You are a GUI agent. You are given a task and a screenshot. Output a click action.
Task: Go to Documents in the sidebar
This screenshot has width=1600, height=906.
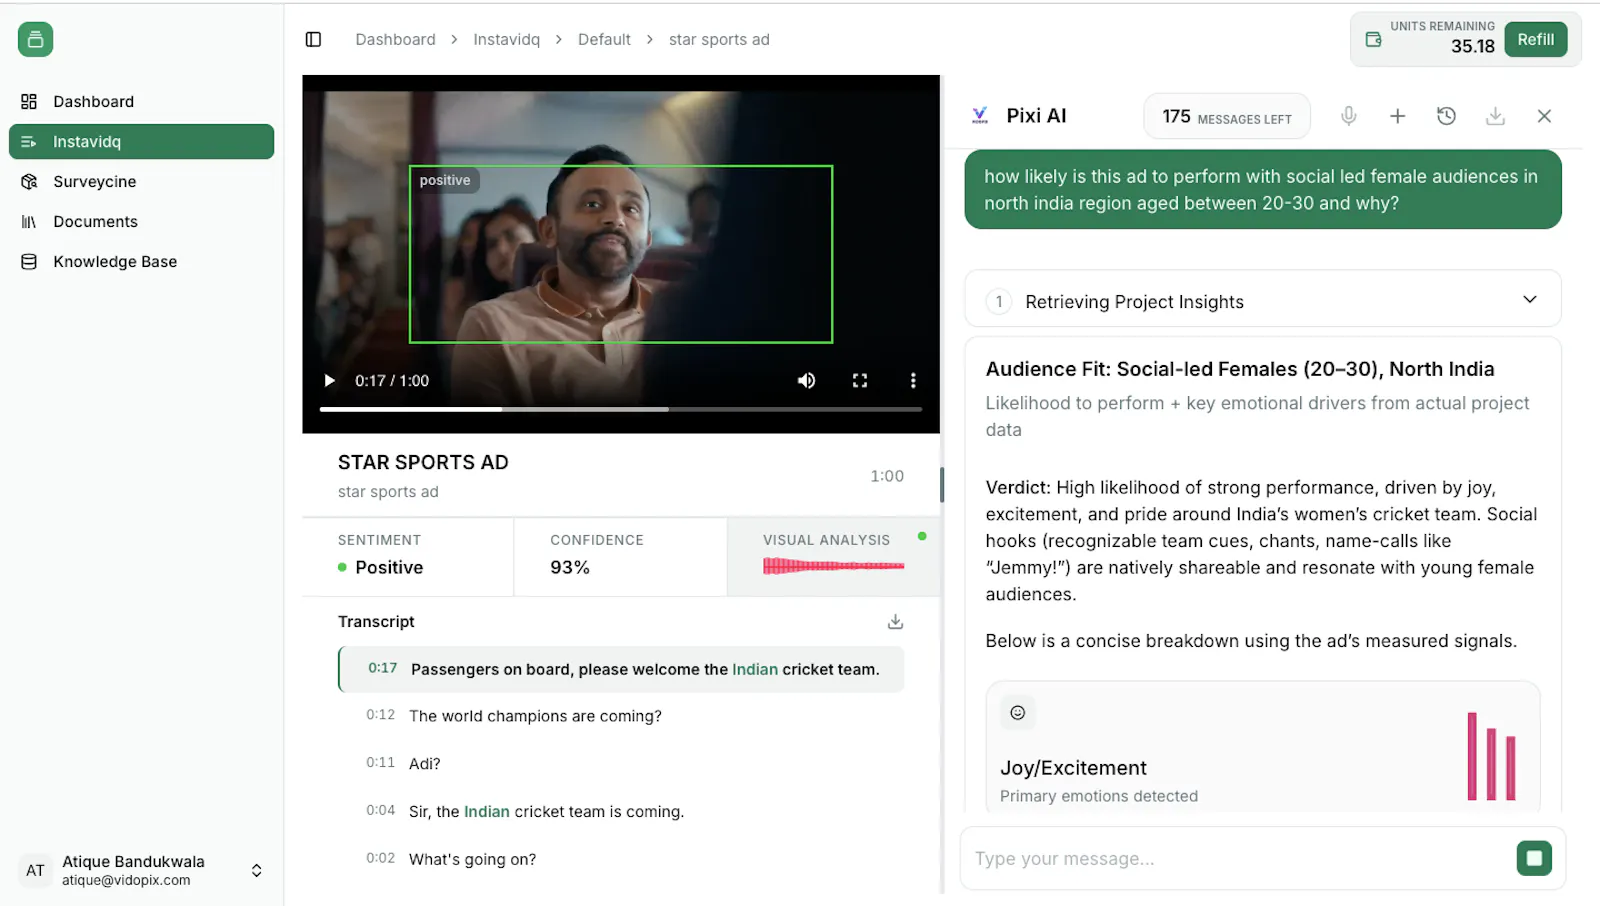(141, 221)
